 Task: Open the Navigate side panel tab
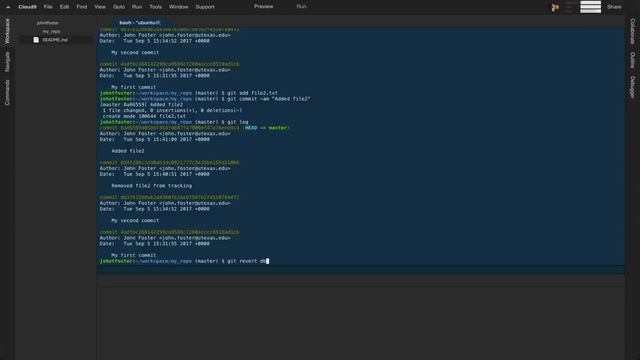pyautogui.click(x=7, y=62)
